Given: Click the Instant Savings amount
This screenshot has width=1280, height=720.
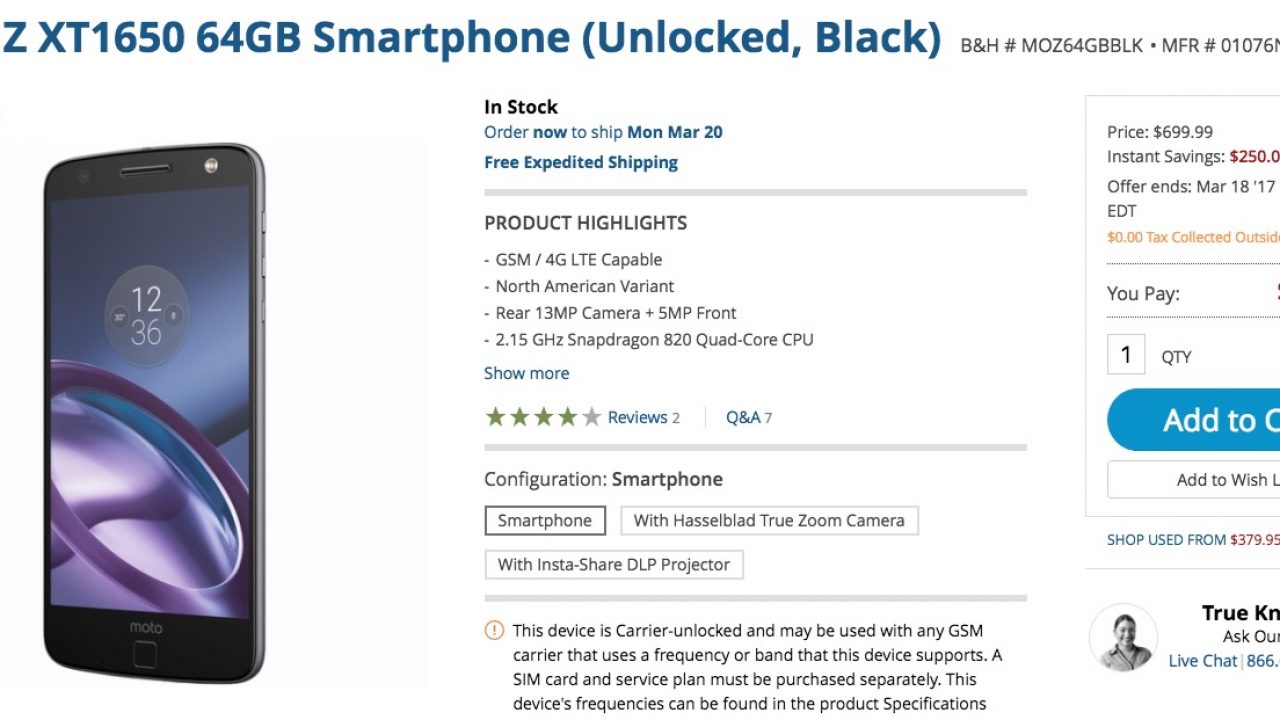Looking at the screenshot, I should [x=1254, y=156].
